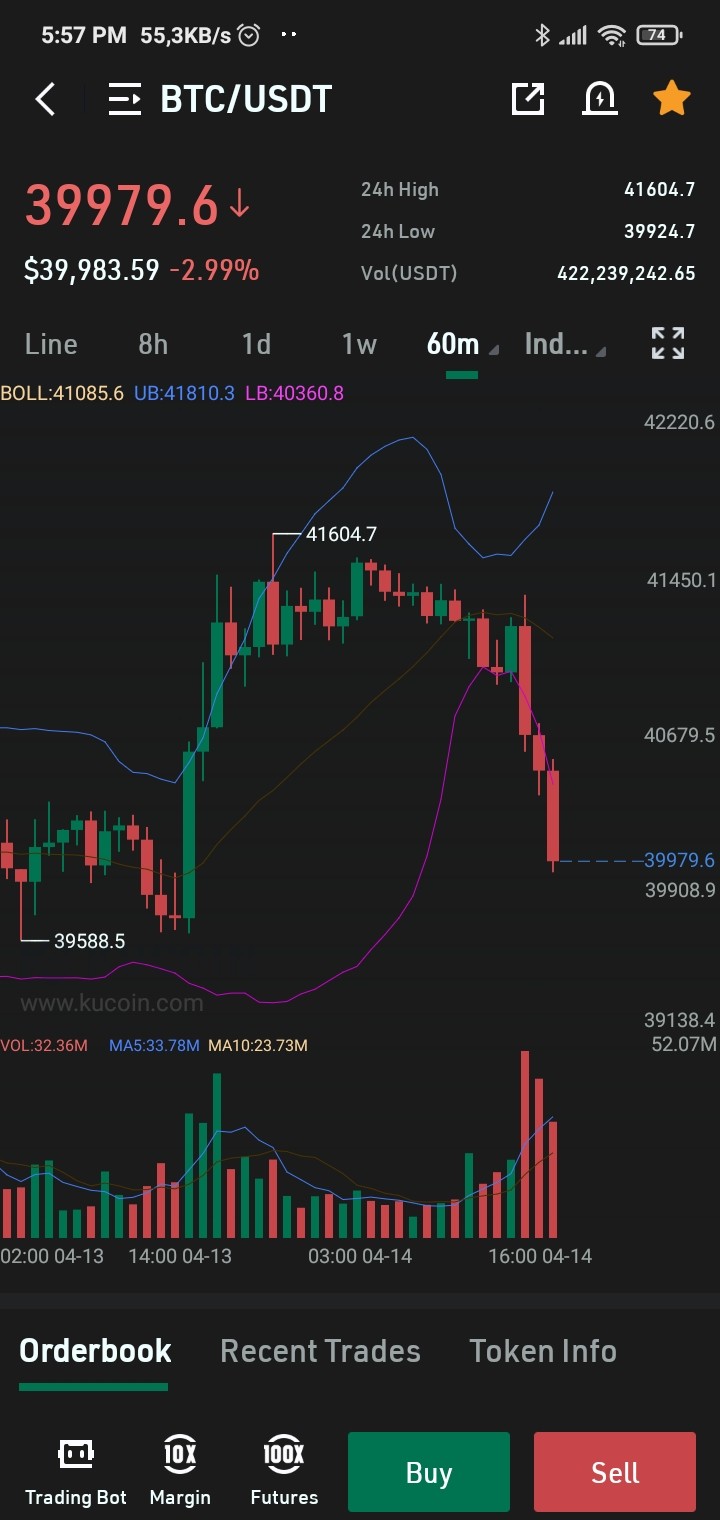Open Trading Bot icon
The image size is (720, 1520).
click(x=76, y=1471)
